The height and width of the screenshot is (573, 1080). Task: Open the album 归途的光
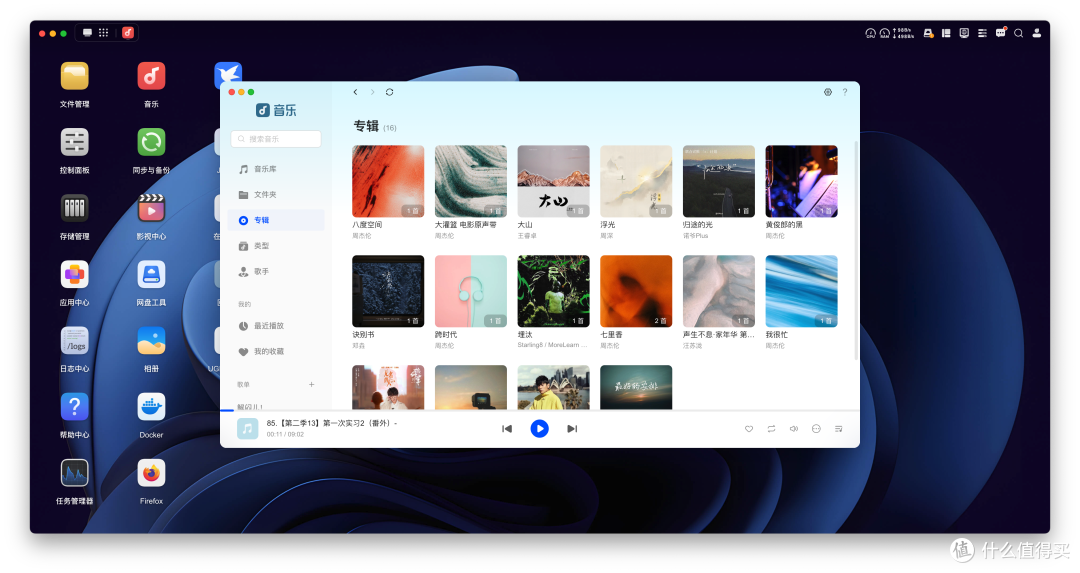[718, 181]
